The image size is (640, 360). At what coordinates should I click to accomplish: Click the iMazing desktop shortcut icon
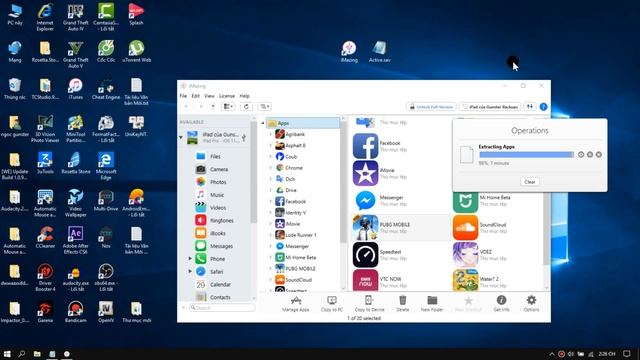(349, 51)
